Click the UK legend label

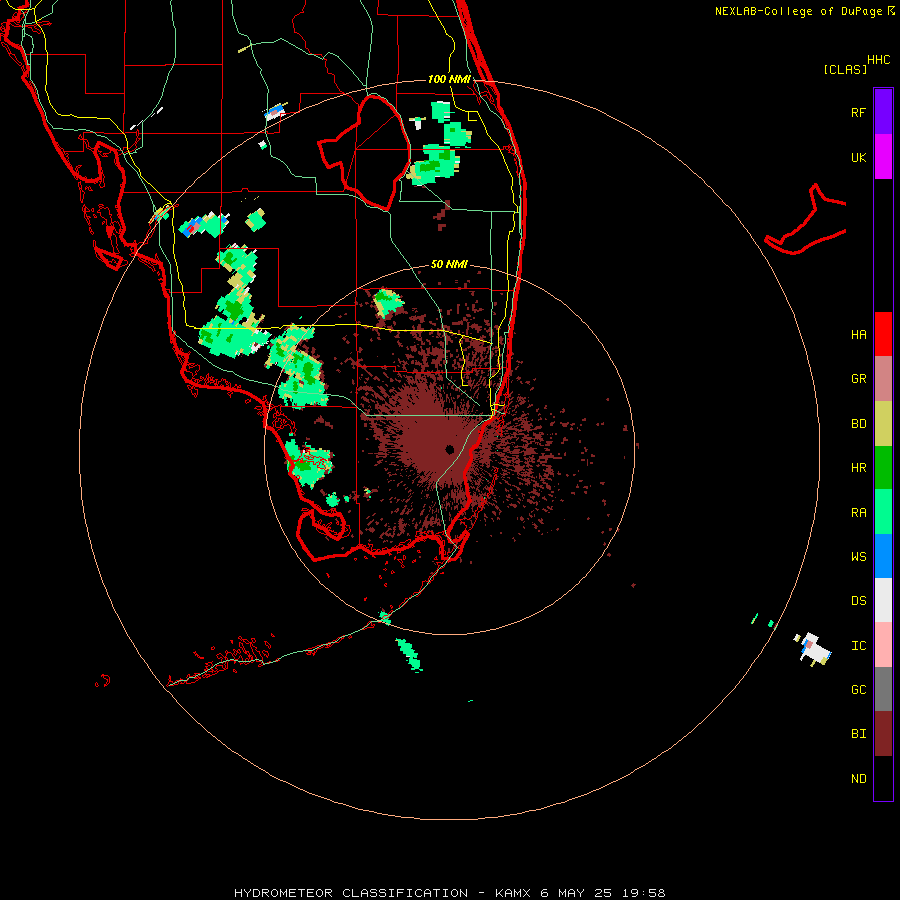tap(858, 158)
